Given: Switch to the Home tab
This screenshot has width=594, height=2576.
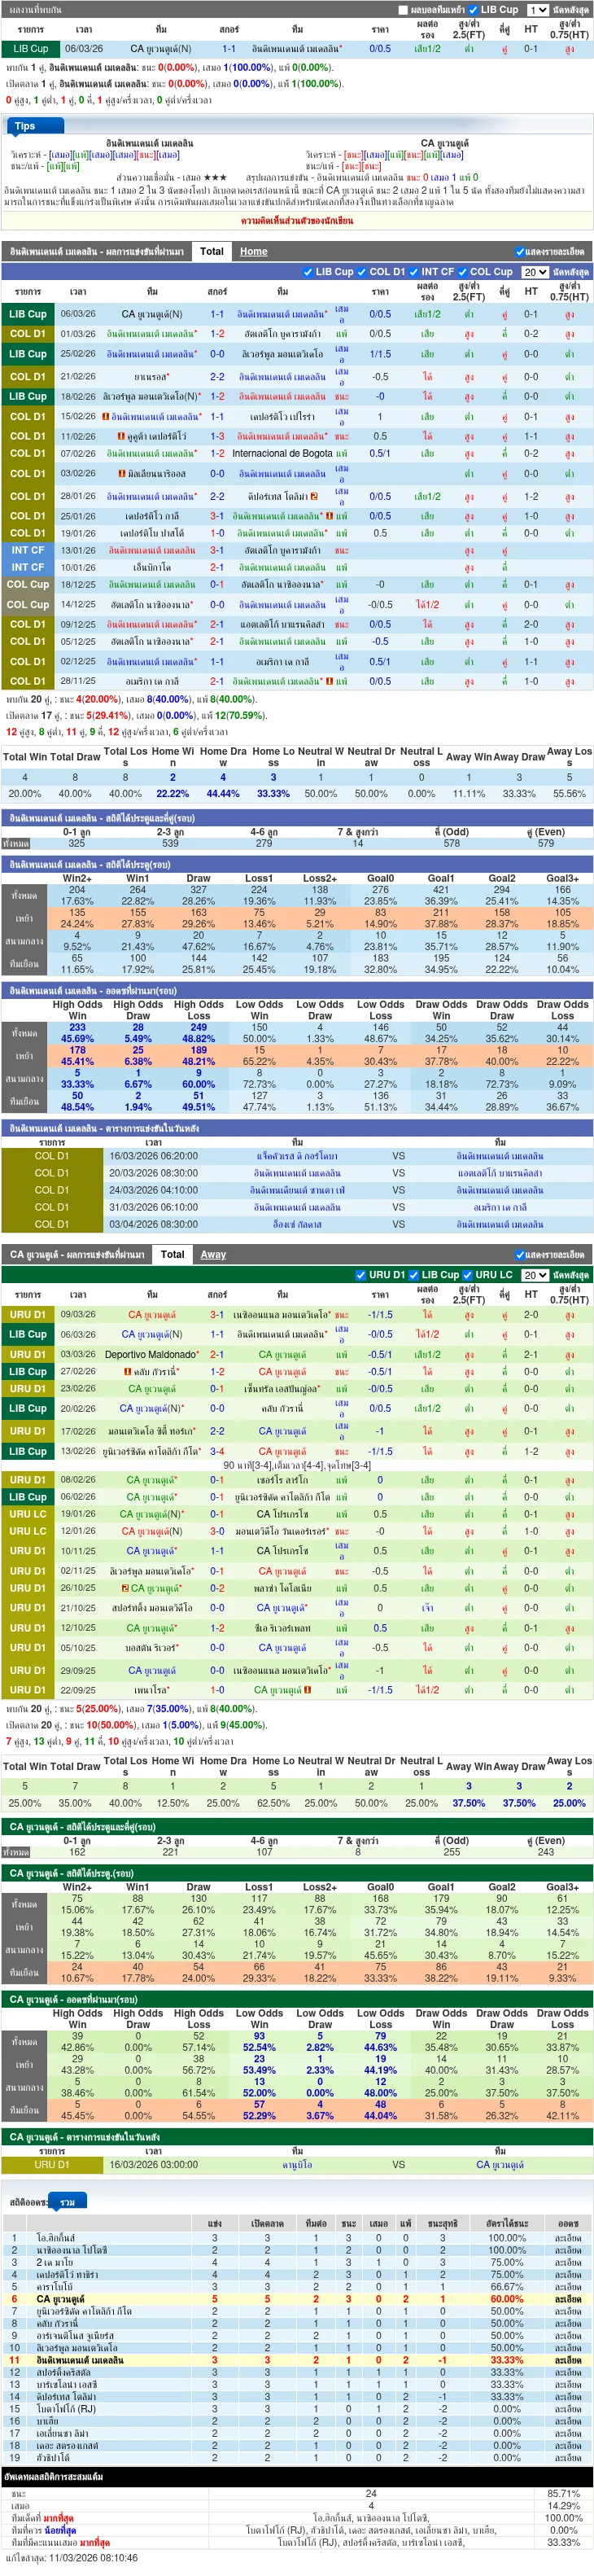Looking at the screenshot, I should click(x=253, y=252).
